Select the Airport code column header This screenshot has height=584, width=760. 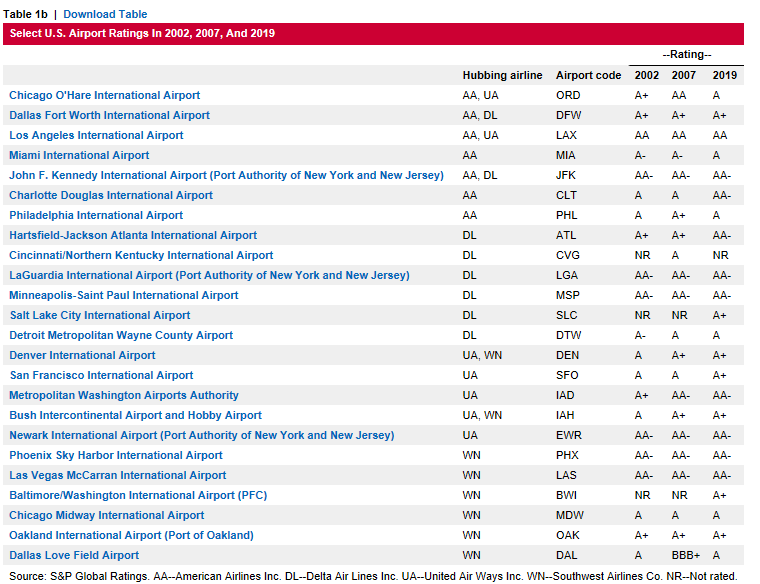pyautogui.click(x=588, y=75)
